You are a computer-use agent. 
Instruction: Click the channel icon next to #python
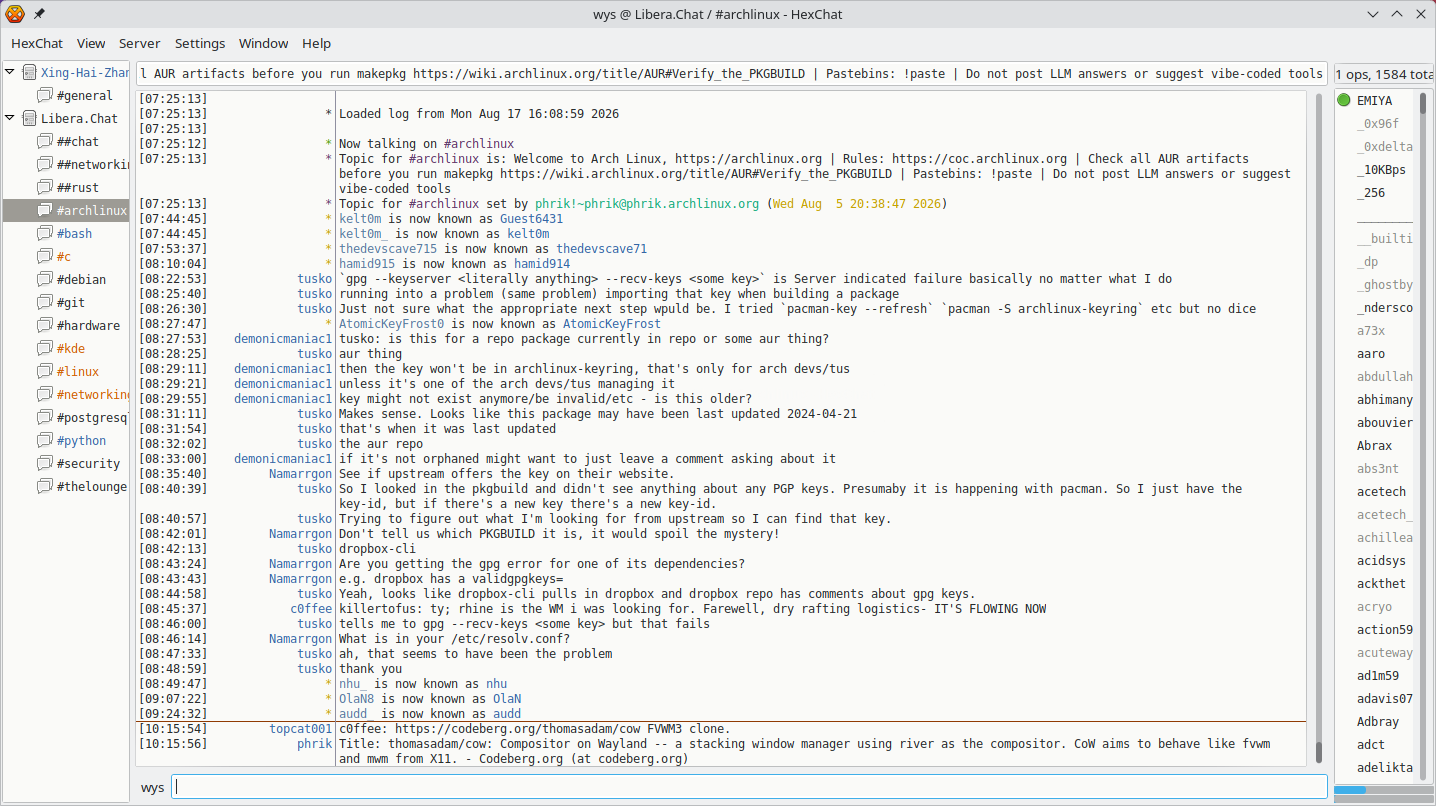pyautogui.click(x=45, y=440)
